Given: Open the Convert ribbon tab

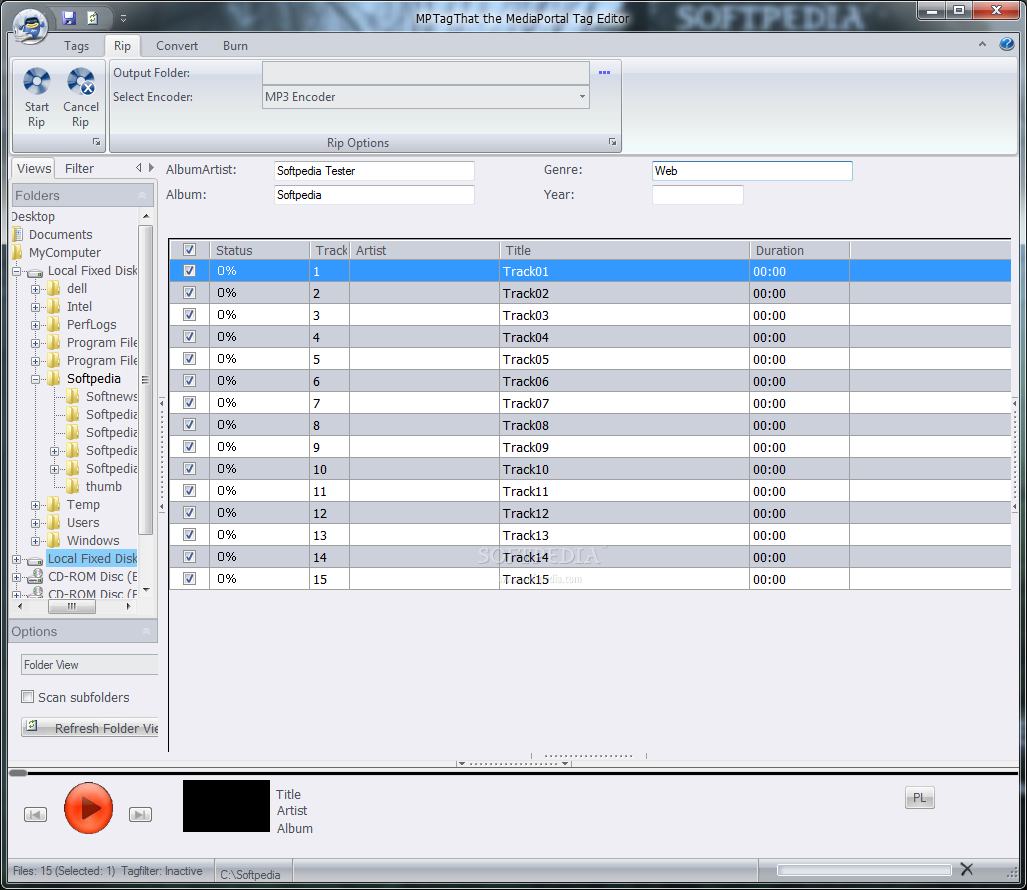Looking at the screenshot, I should (x=177, y=46).
